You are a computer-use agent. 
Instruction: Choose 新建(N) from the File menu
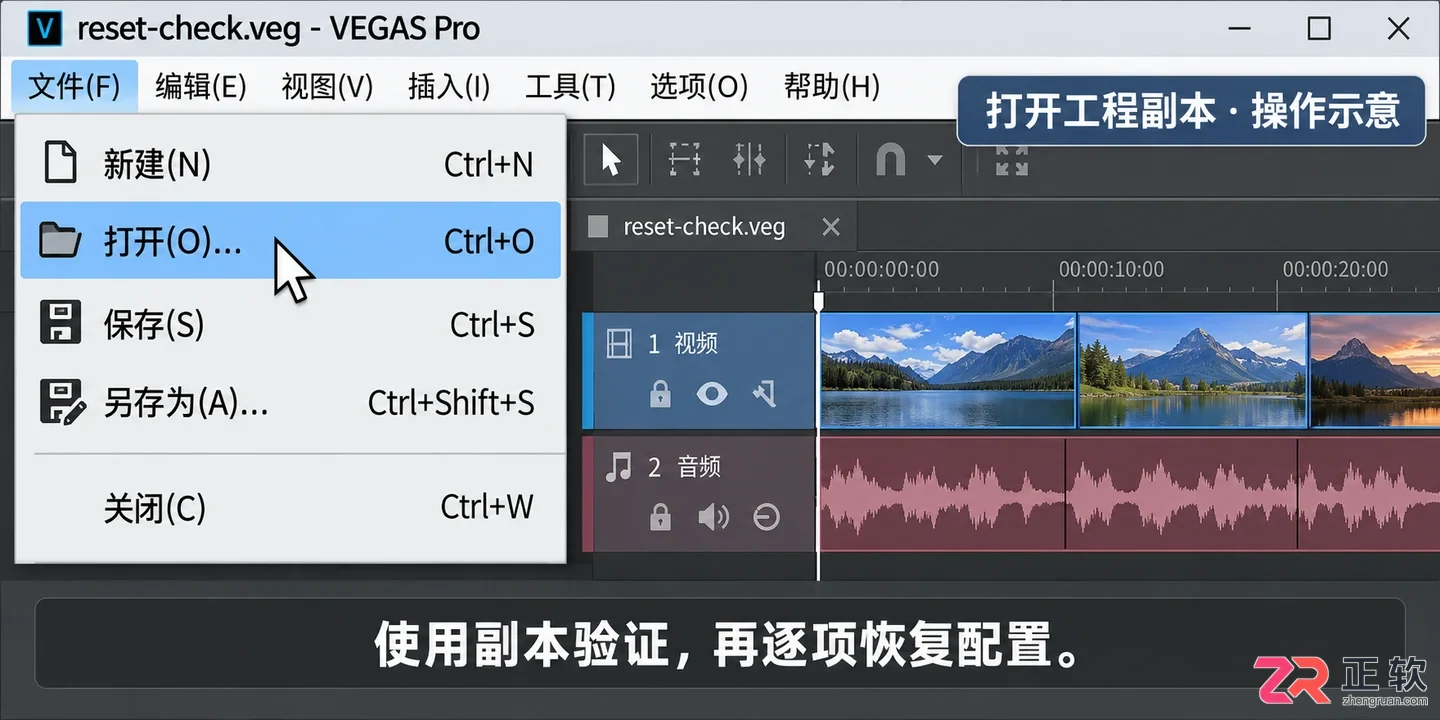(x=290, y=163)
